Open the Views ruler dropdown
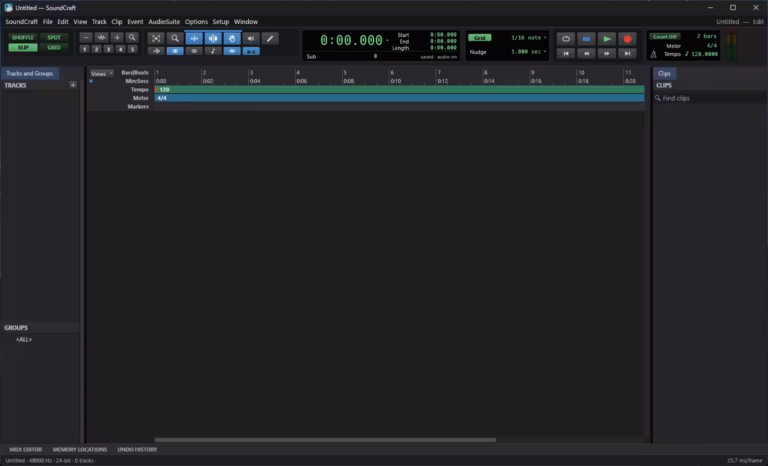 [x=101, y=74]
